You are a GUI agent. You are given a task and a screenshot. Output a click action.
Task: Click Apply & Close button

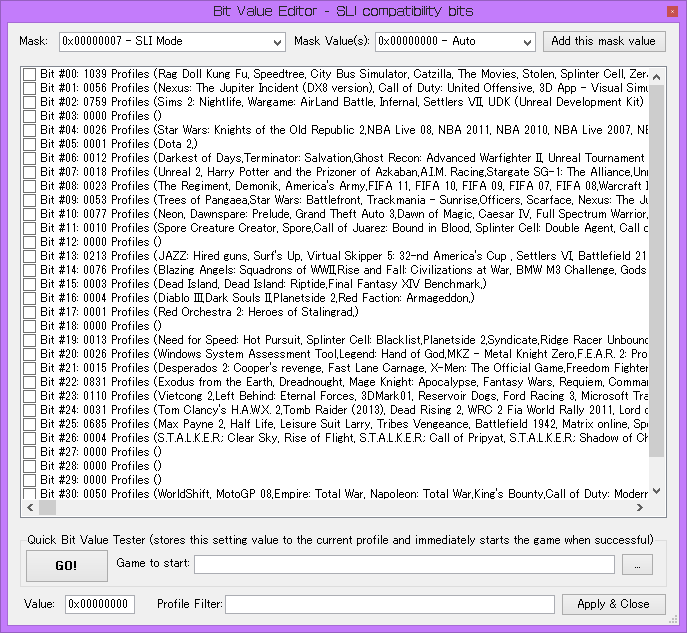pos(613,604)
